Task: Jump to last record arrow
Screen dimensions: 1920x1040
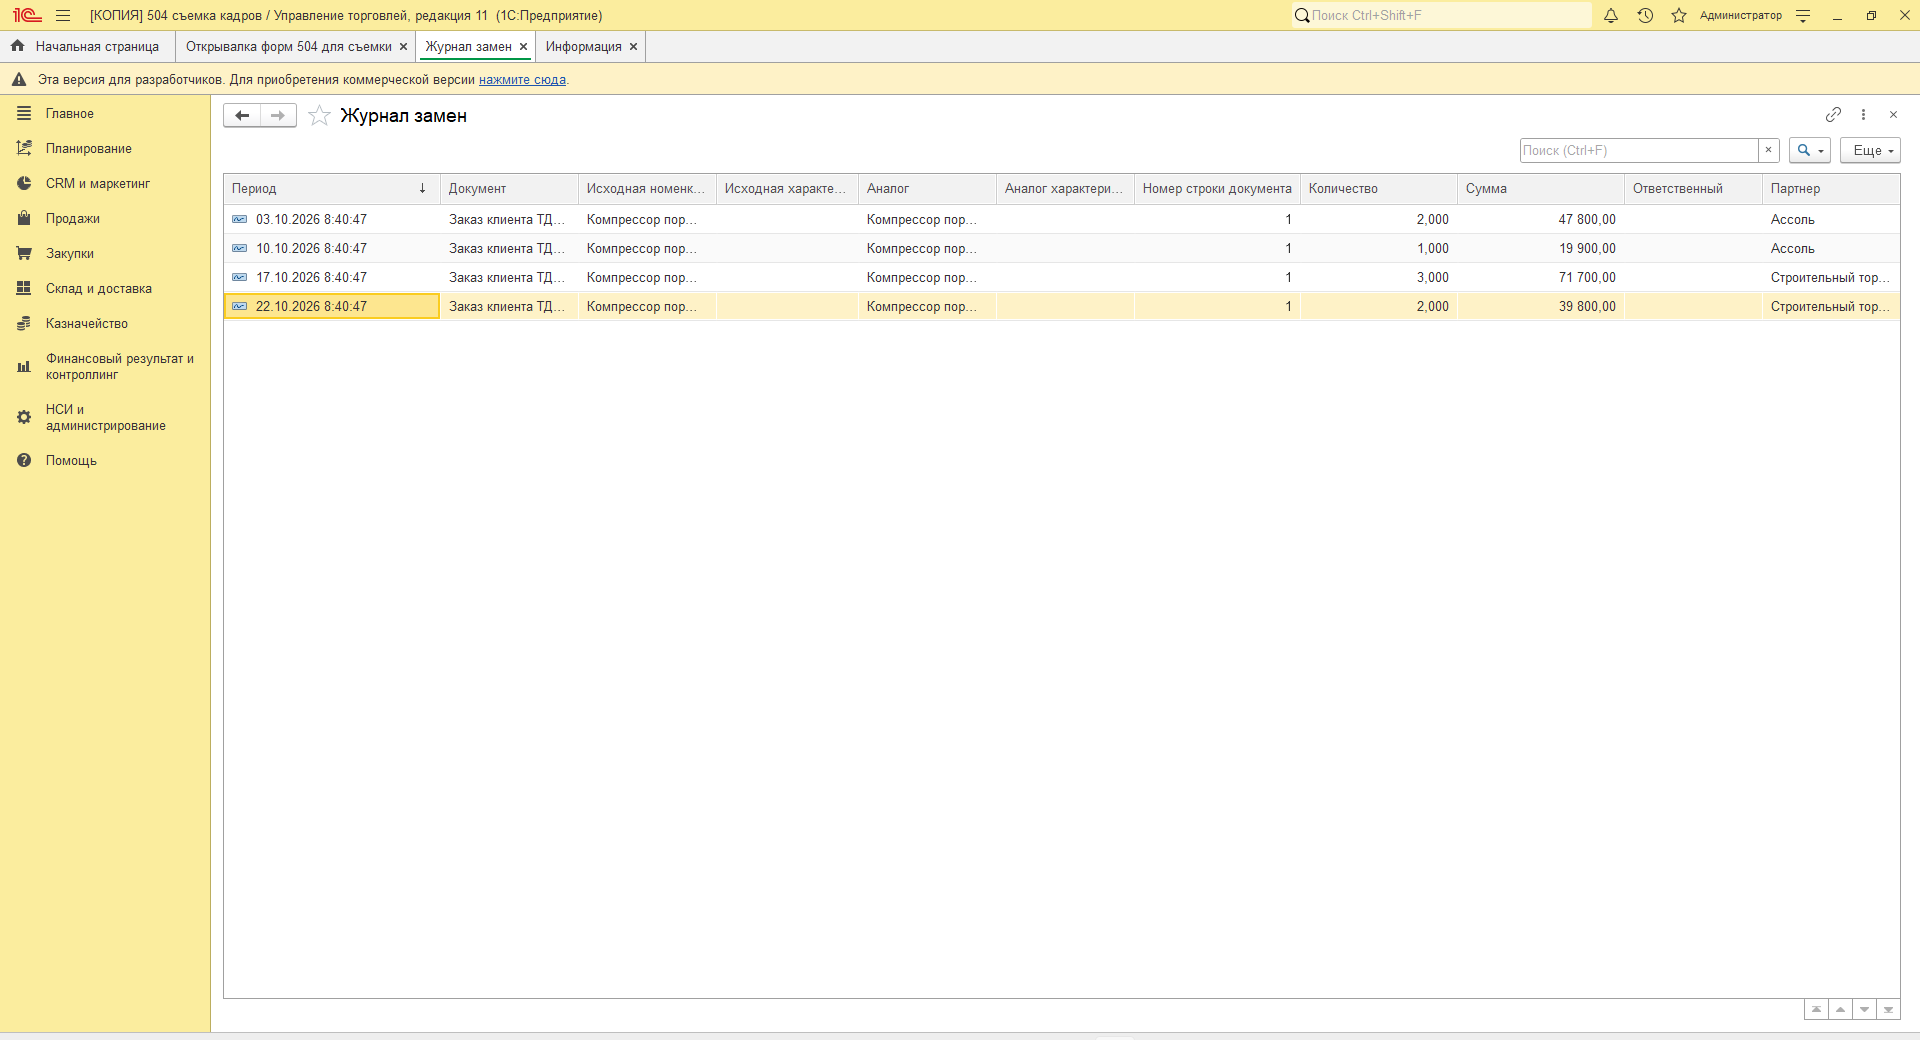Action: tap(1888, 1009)
